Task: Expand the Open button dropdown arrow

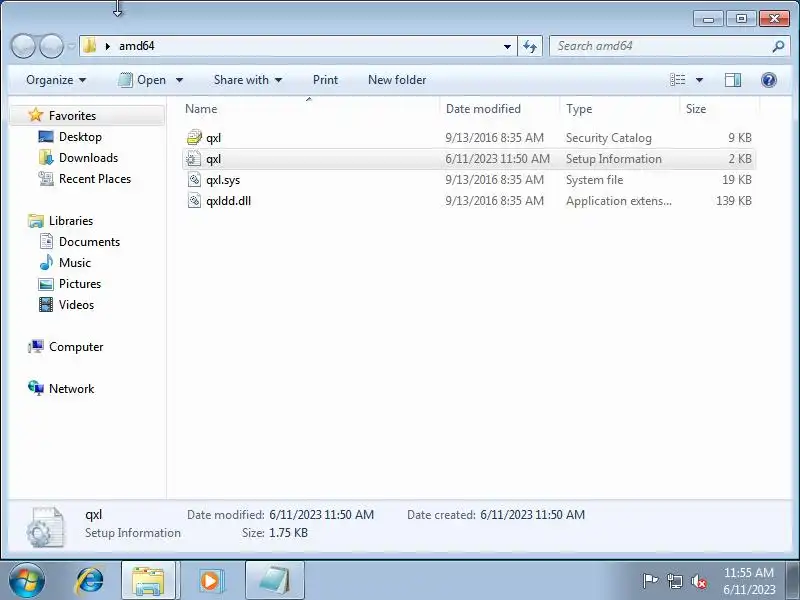Action: click(179, 80)
